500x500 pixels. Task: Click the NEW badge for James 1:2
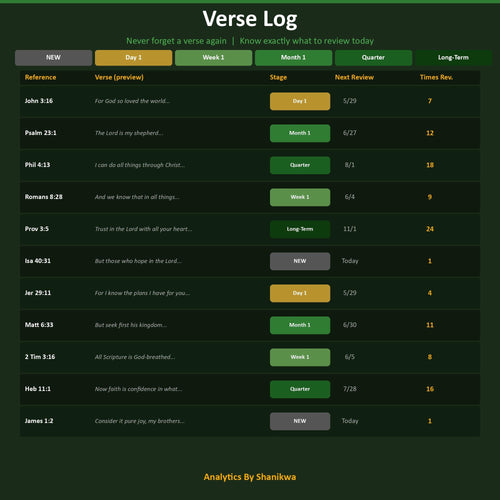[300, 421]
